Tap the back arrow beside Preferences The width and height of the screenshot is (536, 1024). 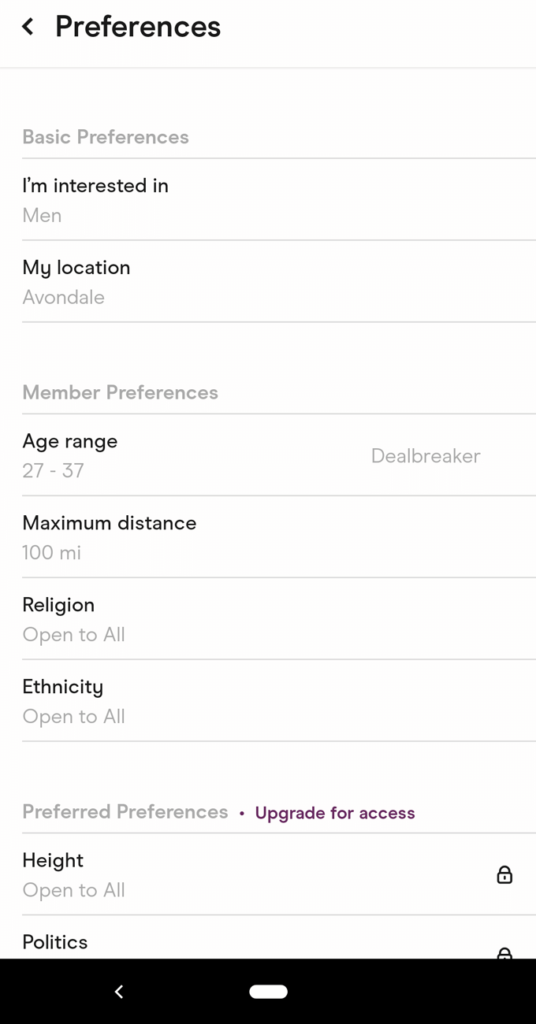(x=27, y=27)
